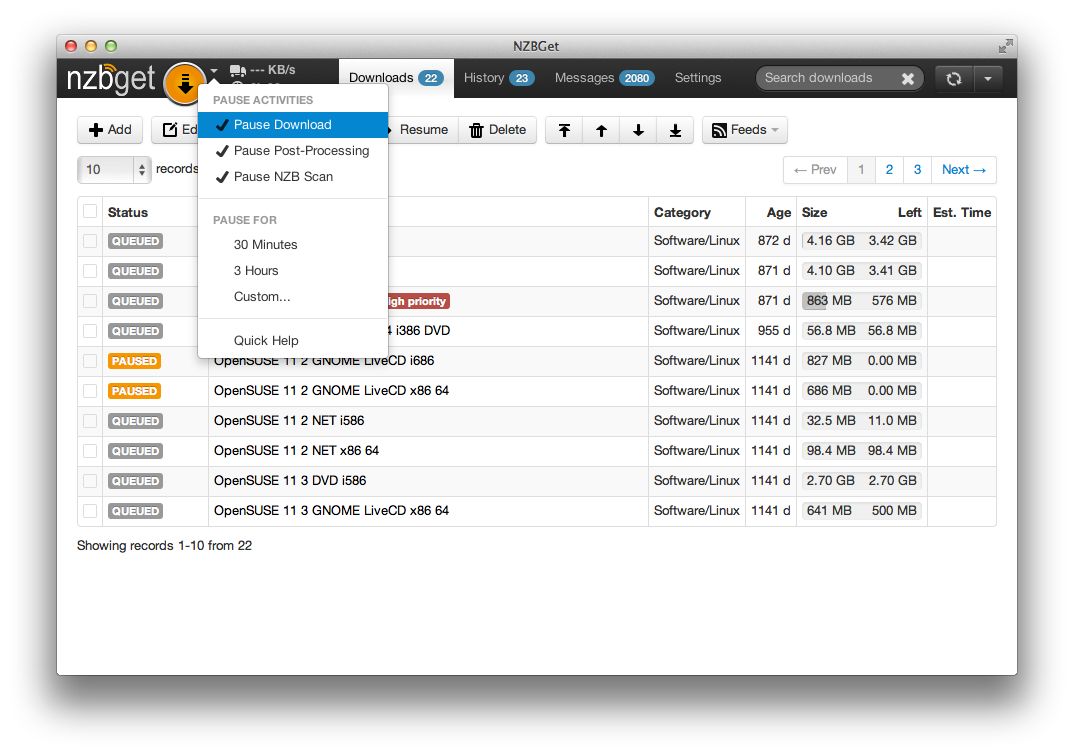The image size is (1074, 754).
Task: Click the Left column header
Action: [x=910, y=212]
